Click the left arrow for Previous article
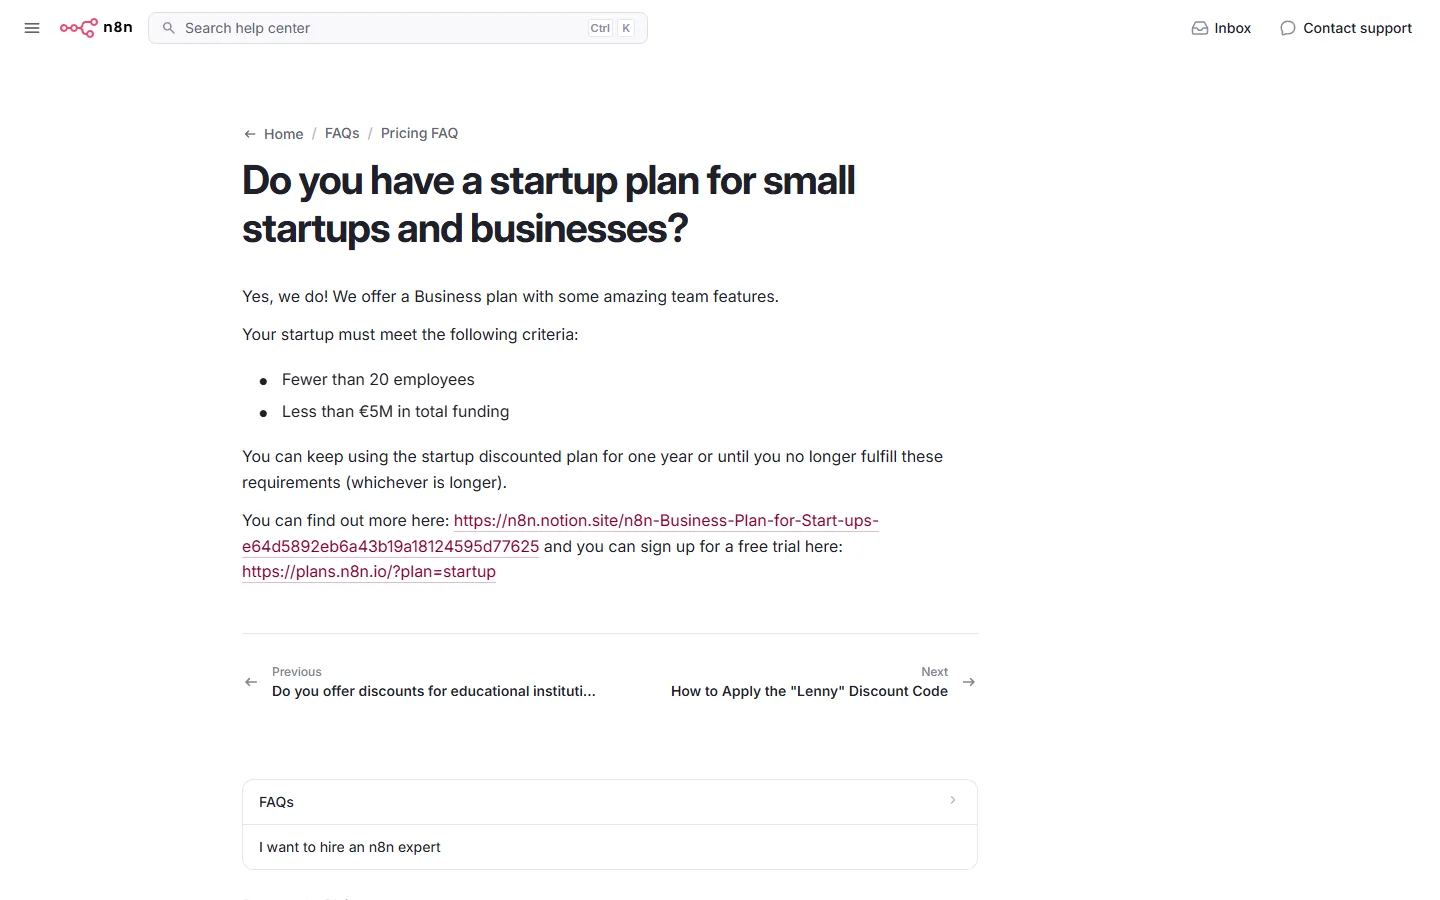1440x900 pixels. [251, 682]
